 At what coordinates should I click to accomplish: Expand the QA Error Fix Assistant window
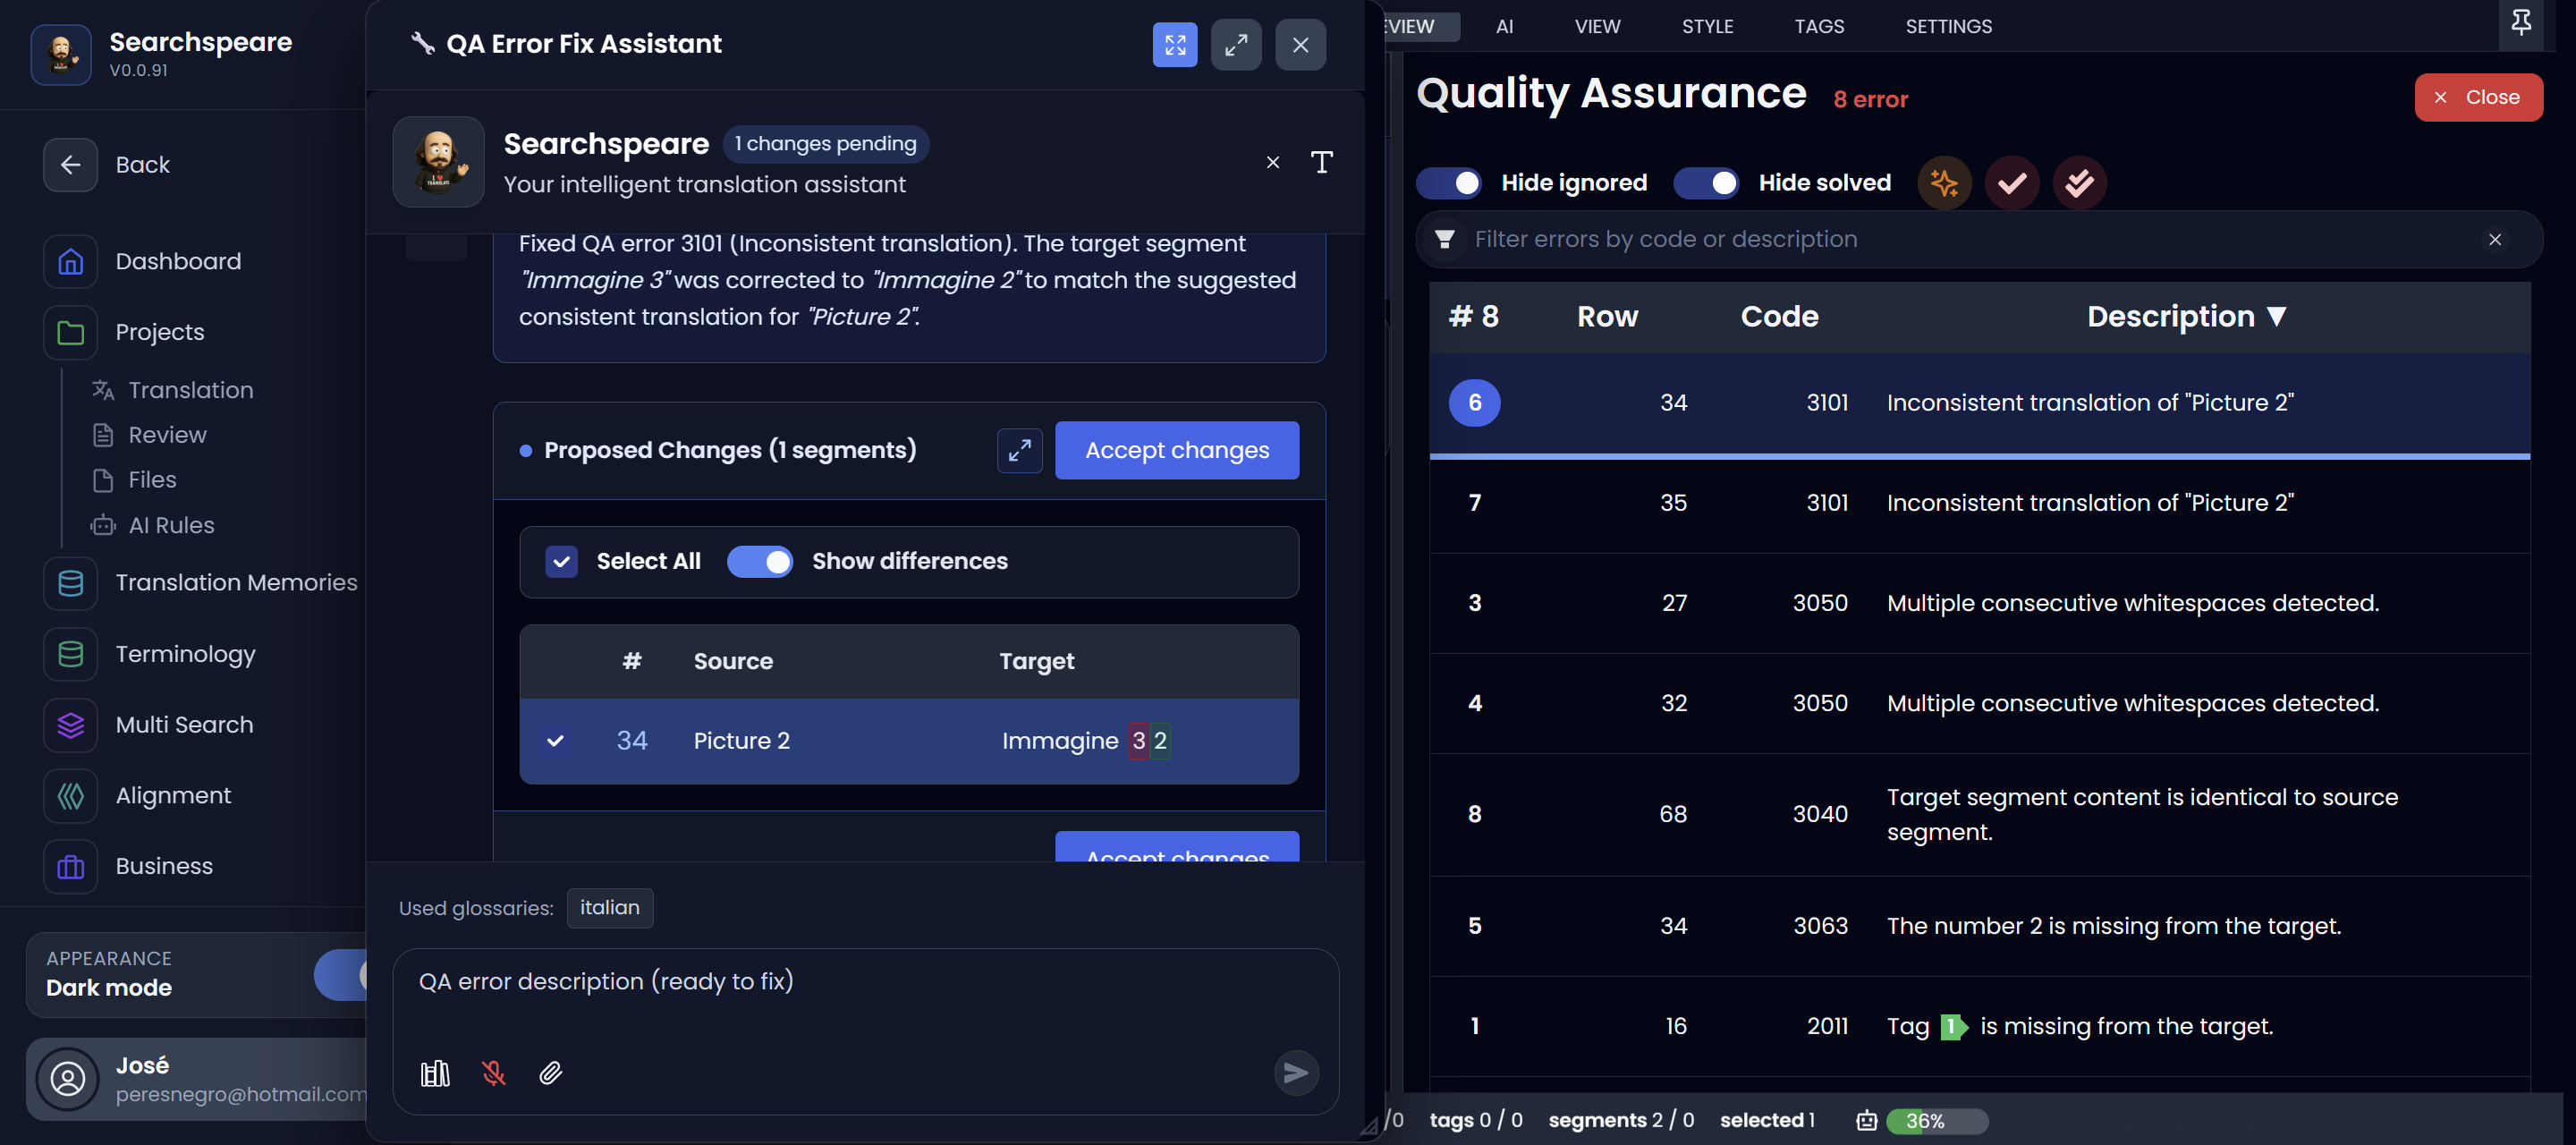point(1235,44)
